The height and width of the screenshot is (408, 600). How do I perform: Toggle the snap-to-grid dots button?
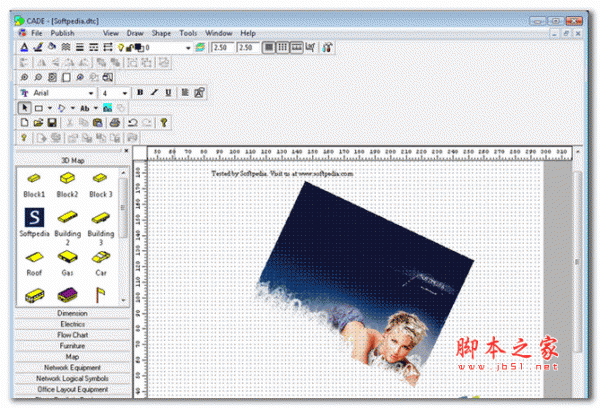pyautogui.click(x=282, y=47)
